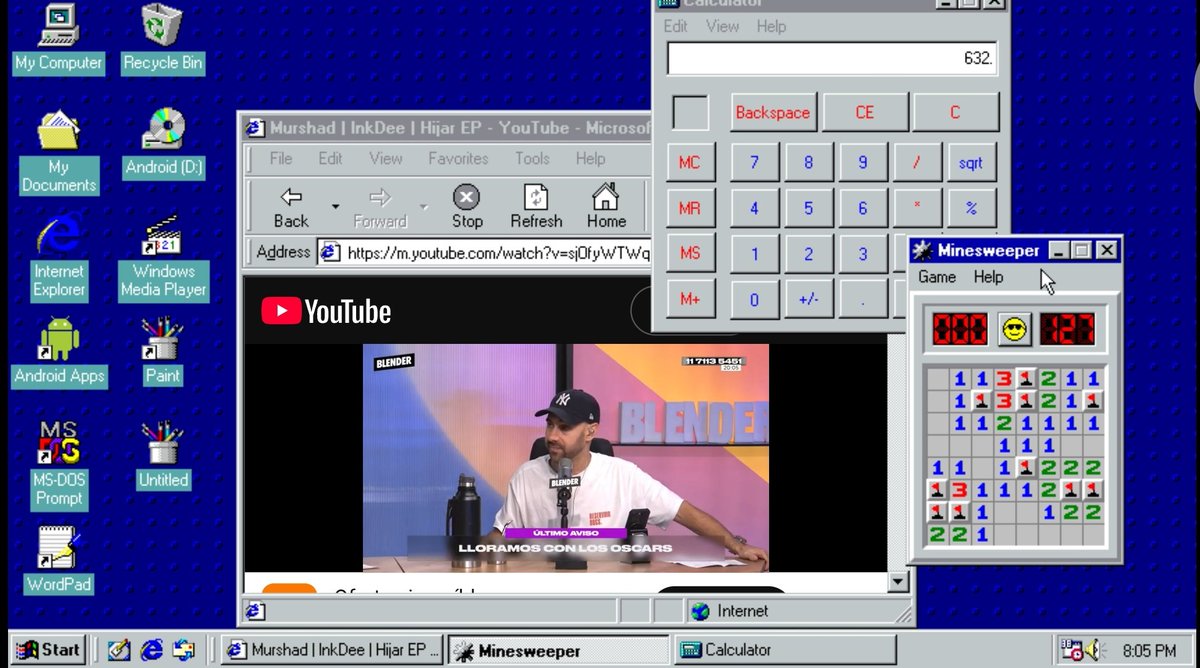Launch Internet Explorer from quick launch
This screenshot has width=1200, height=668.
click(x=151, y=650)
